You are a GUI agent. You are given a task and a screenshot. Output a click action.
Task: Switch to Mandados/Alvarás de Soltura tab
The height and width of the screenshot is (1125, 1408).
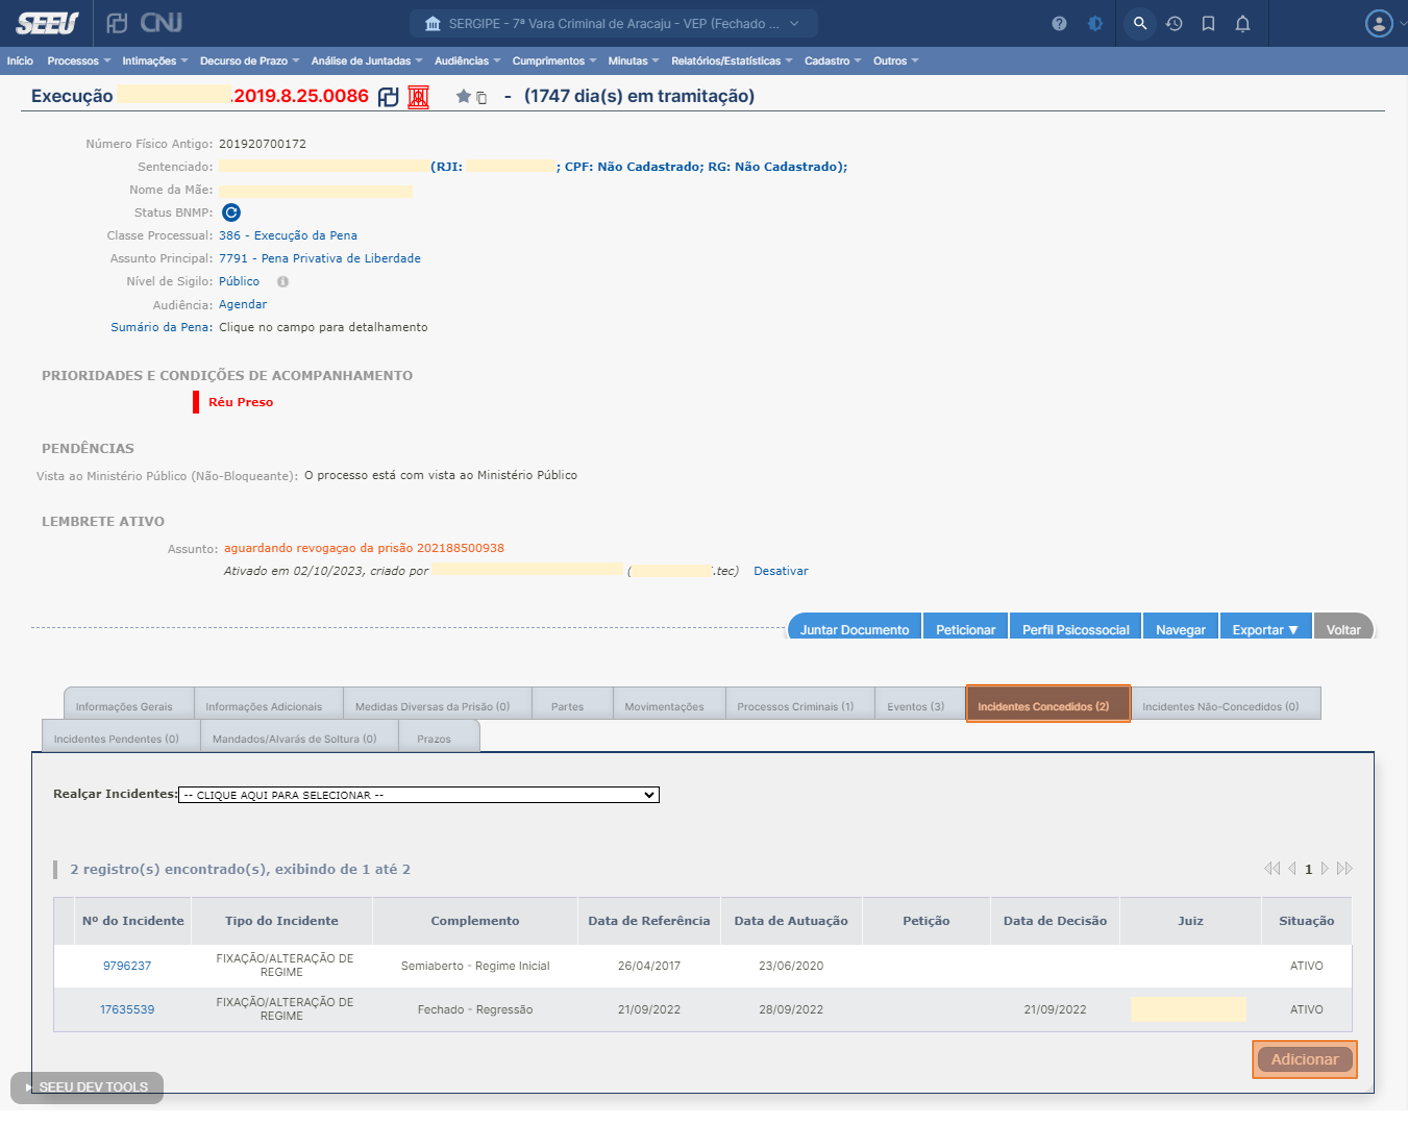[x=299, y=736]
